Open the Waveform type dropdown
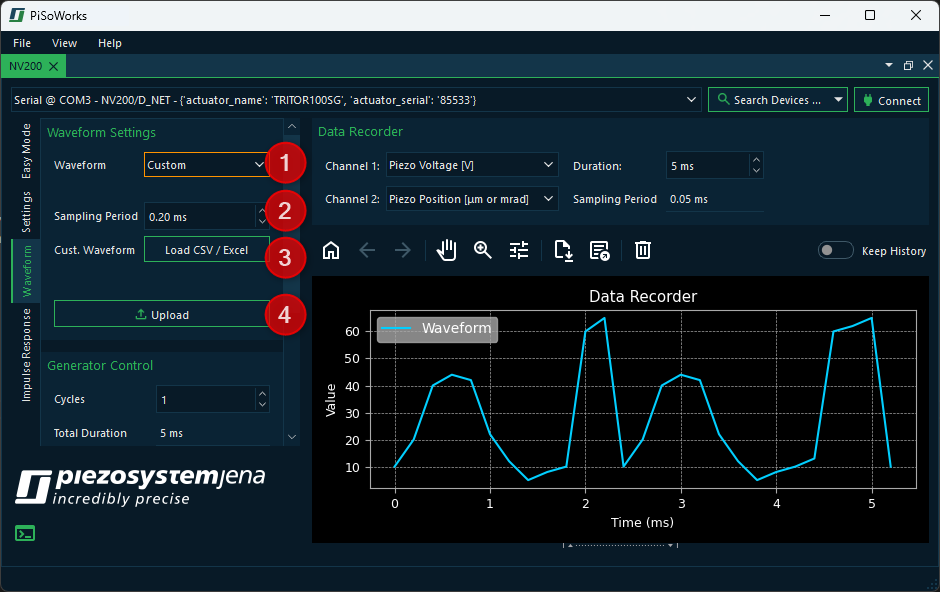The height and width of the screenshot is (592, 940). [x=205, y=165]
